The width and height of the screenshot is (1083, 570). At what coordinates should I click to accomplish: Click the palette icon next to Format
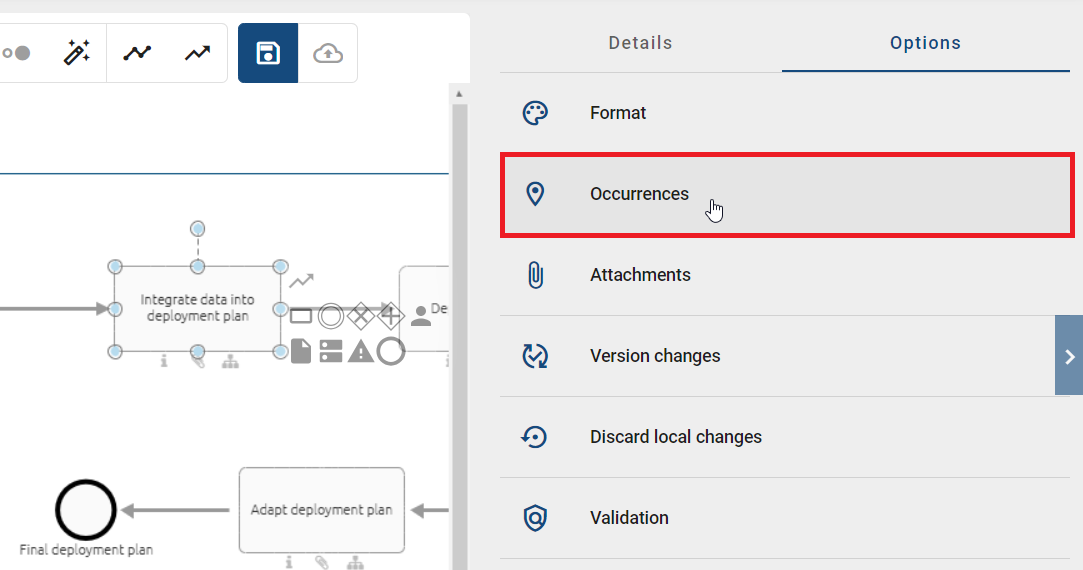coord(535,113)
